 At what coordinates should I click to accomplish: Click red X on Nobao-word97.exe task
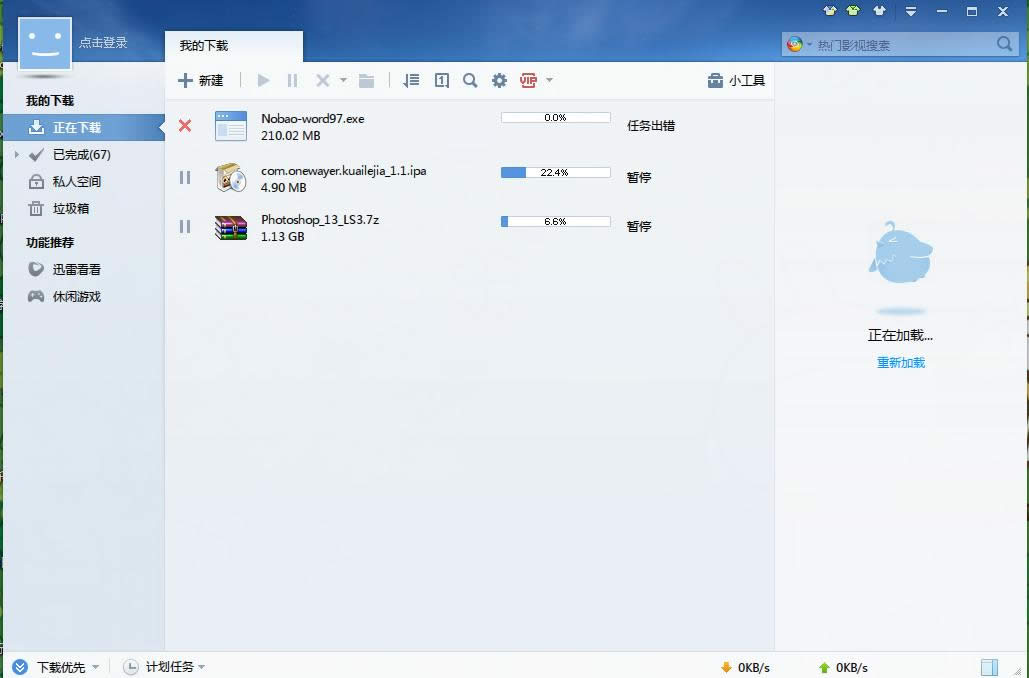[x=185, y=125]
